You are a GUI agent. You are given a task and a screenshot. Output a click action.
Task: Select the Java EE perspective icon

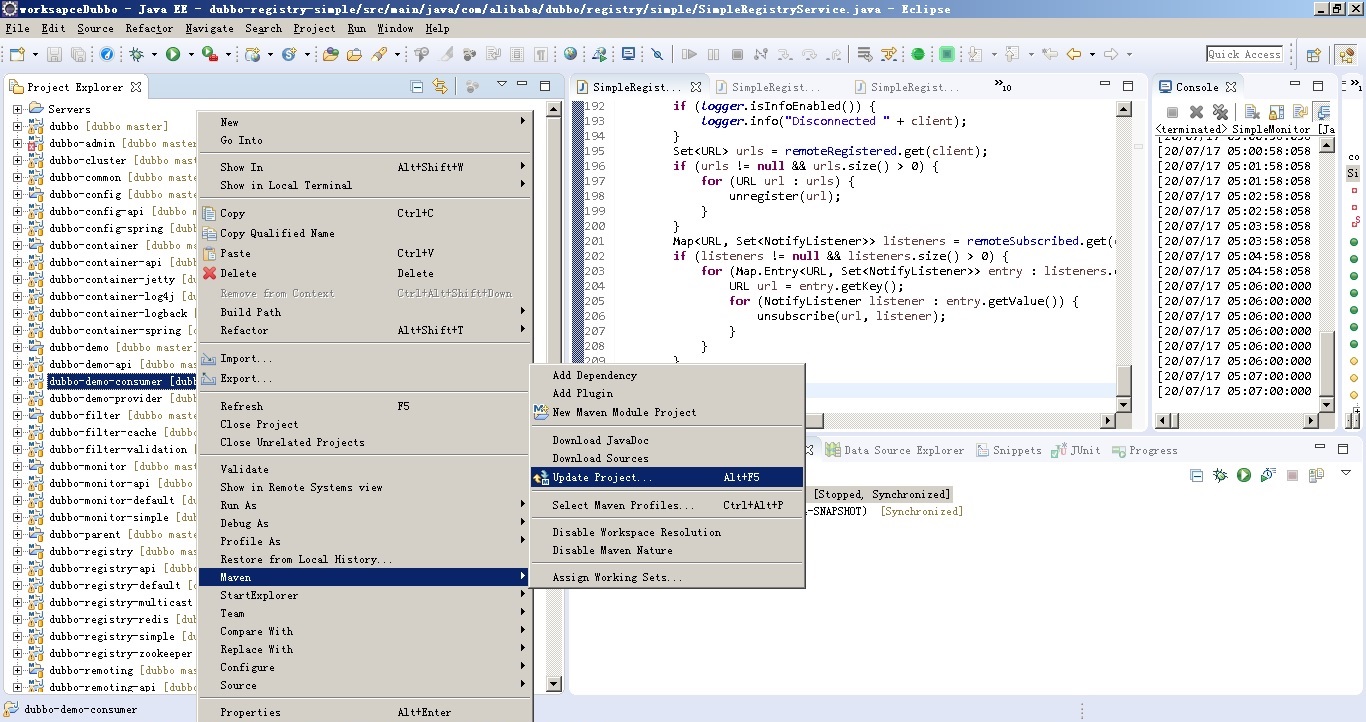point(1345,55)
